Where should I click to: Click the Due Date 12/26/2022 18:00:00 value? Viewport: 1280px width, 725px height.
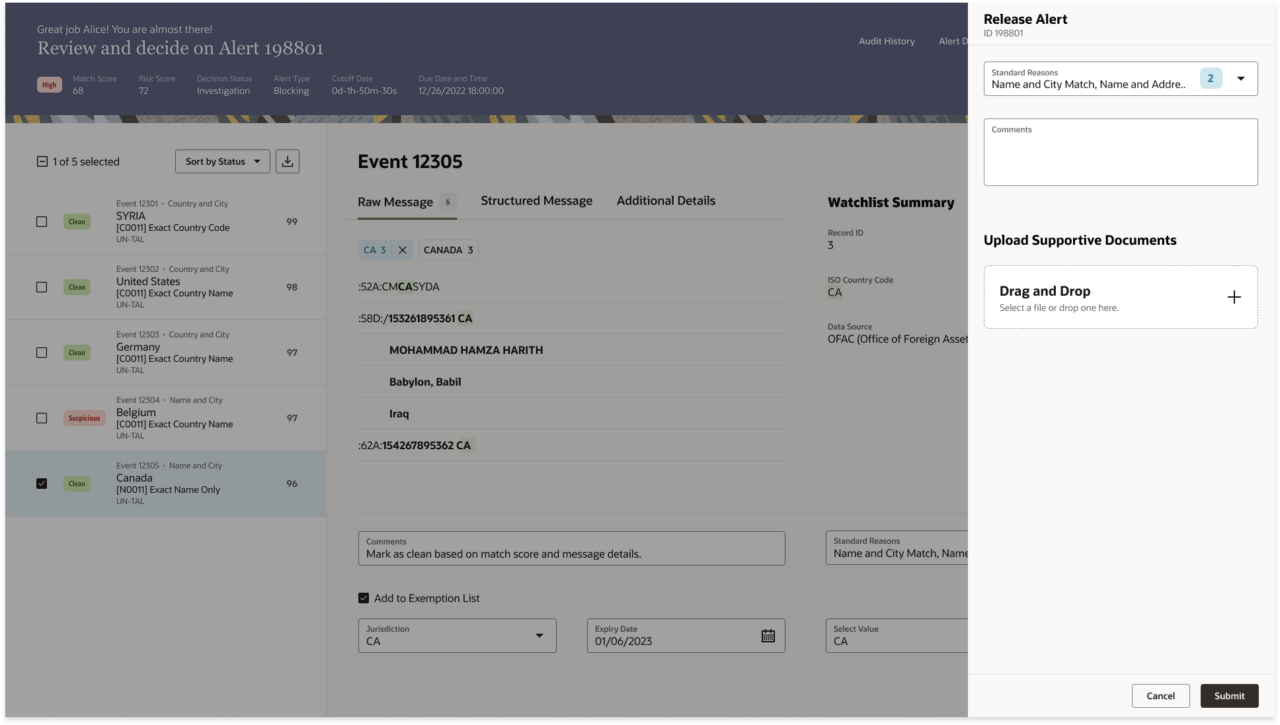click(x=461, y=91)
